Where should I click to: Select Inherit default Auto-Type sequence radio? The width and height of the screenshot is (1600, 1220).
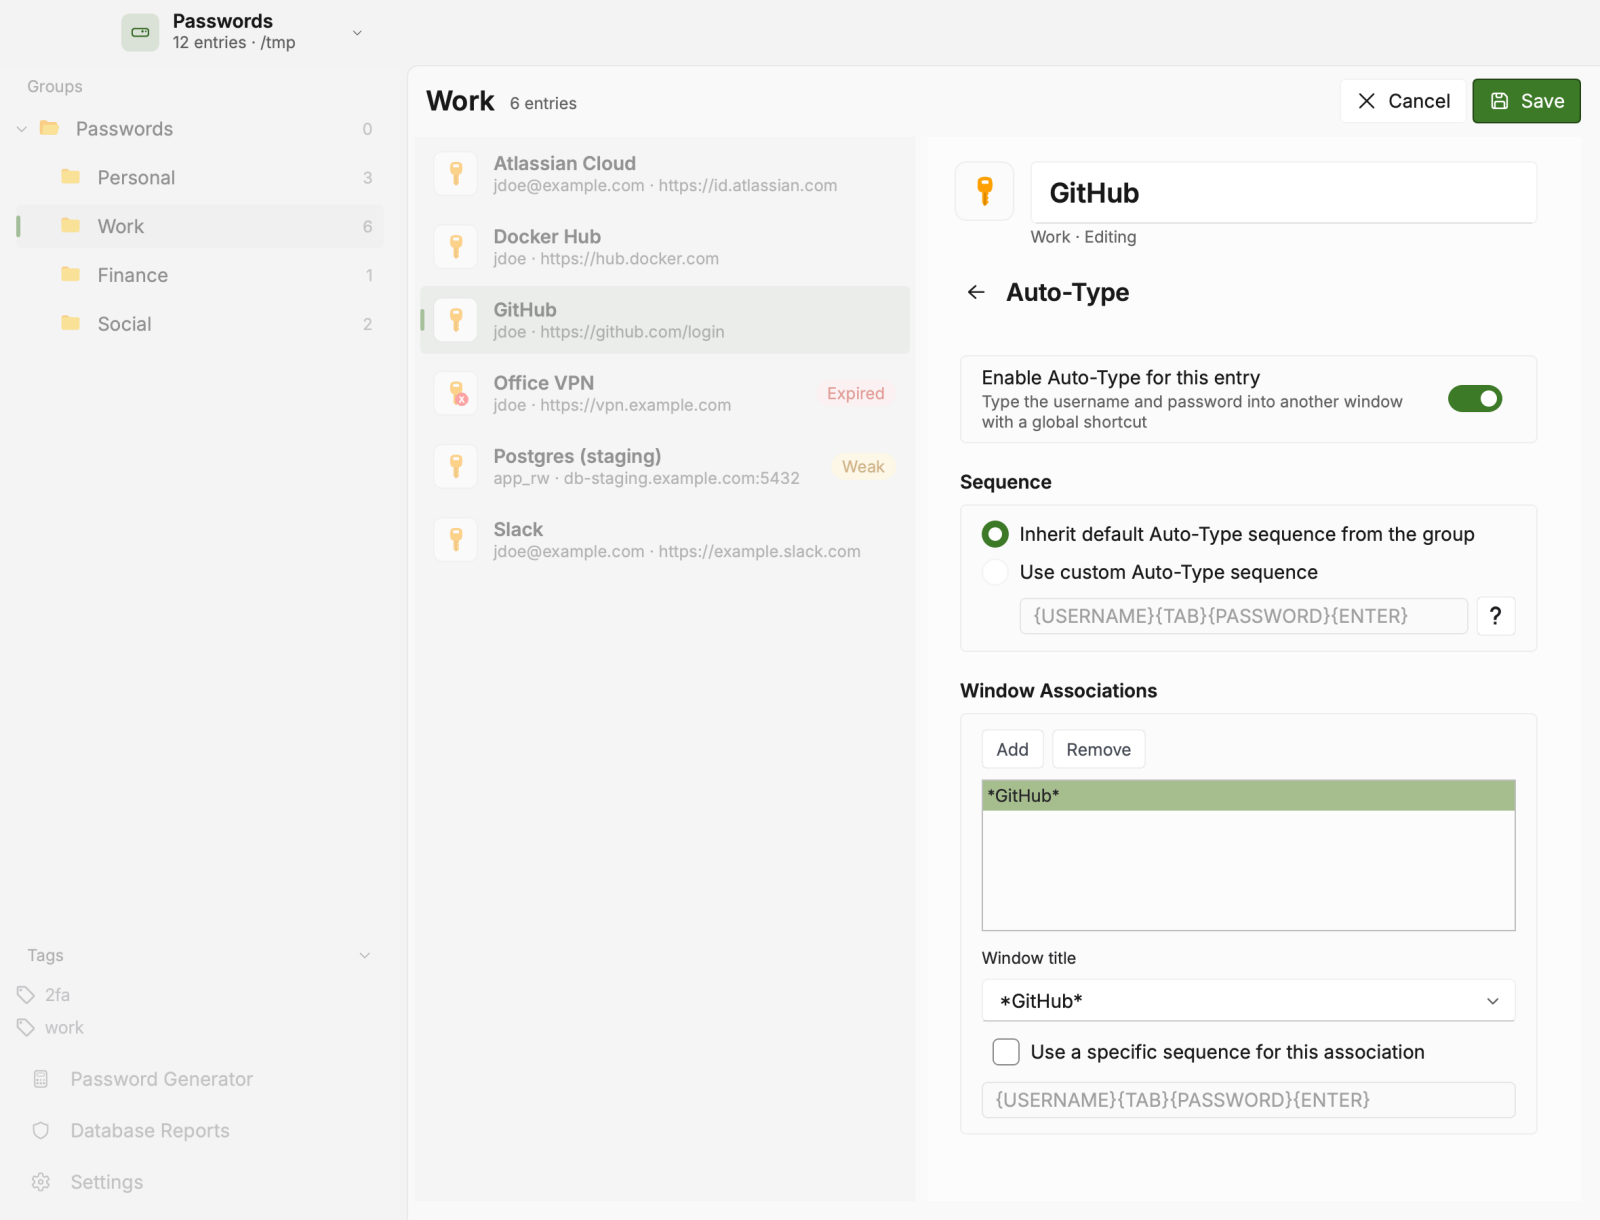[x=995, y=534]
